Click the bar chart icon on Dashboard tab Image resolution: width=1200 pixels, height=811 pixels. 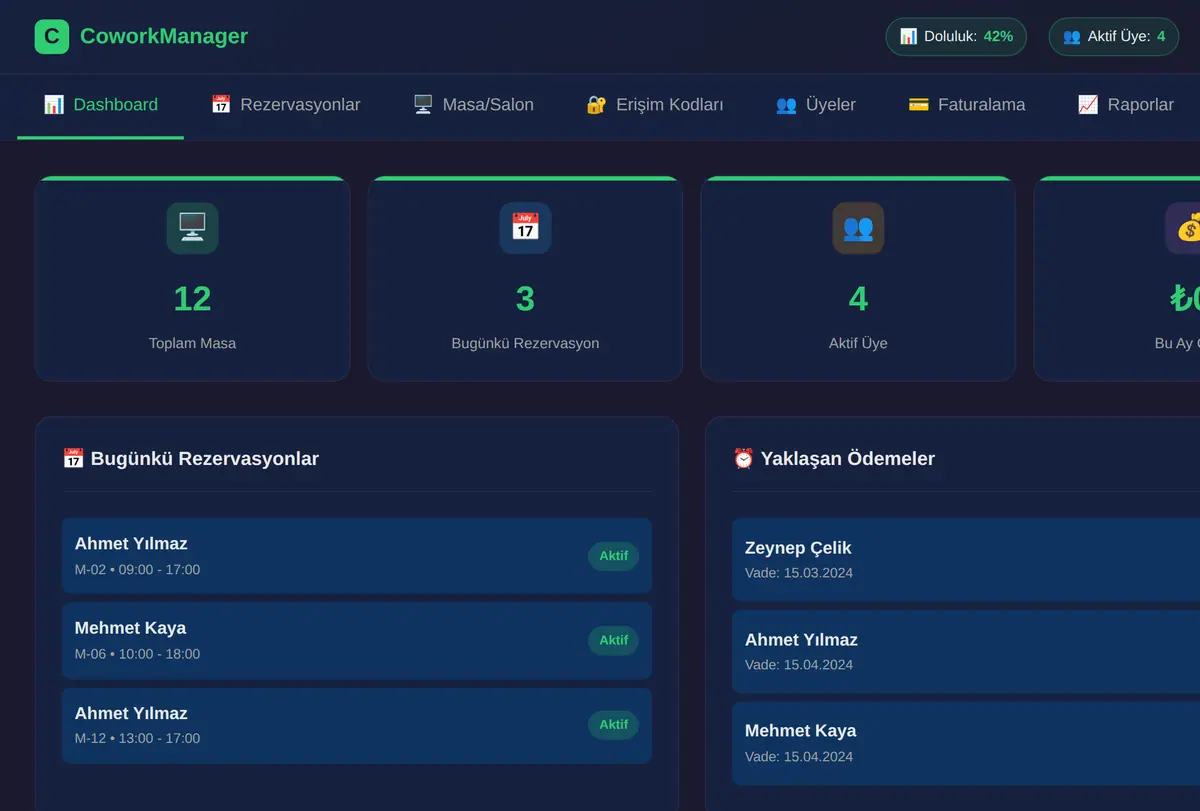point(54,104)
